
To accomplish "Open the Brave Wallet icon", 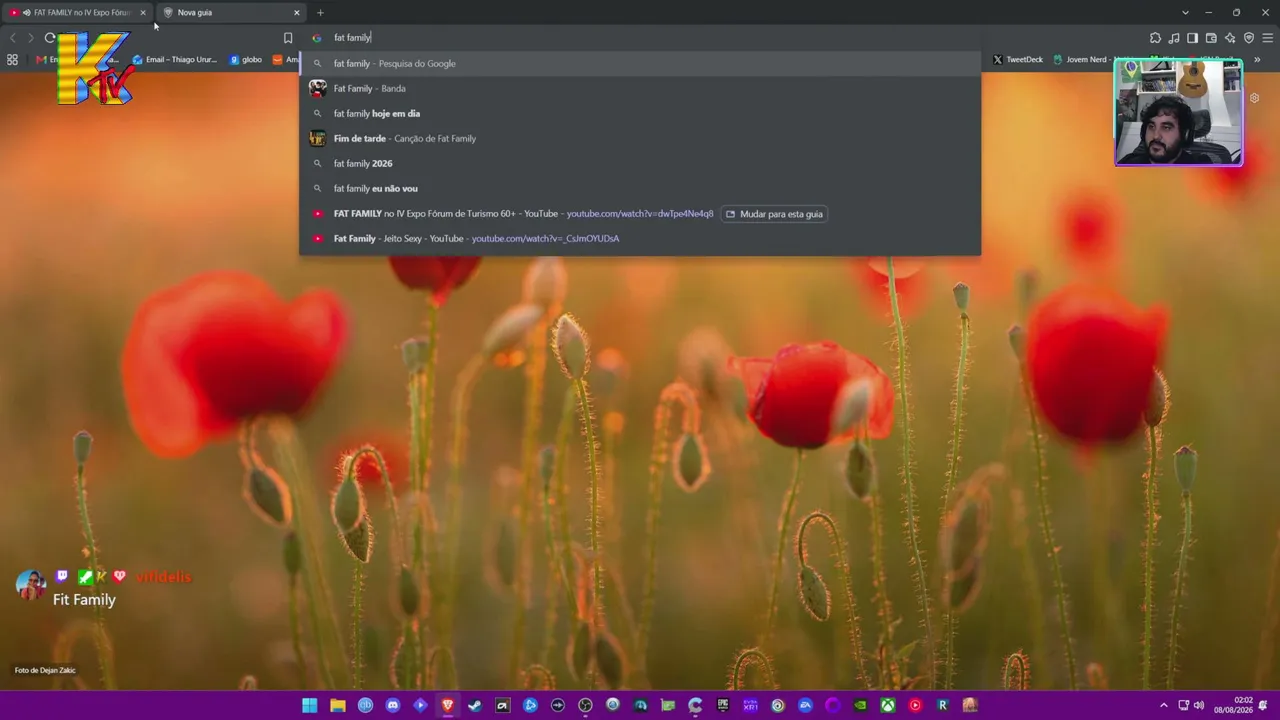I will (x=1211, y=38).
